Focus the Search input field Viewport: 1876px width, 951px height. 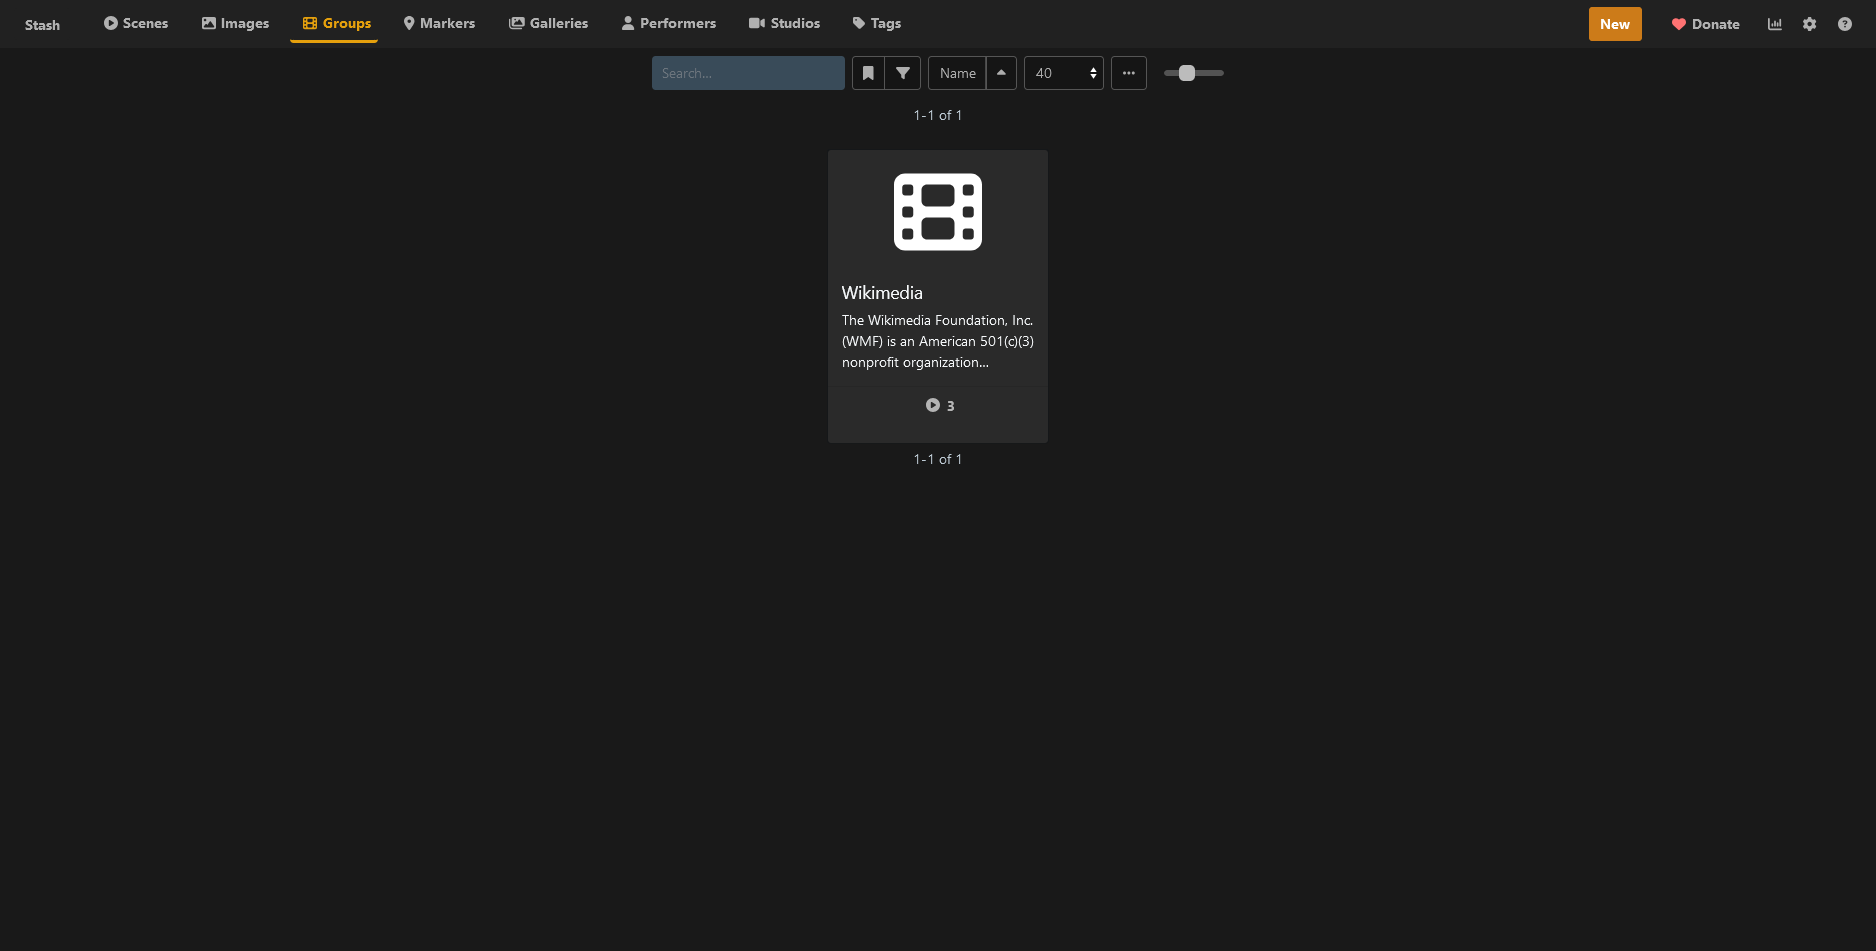pyautogui.click(x=748, y=73)
